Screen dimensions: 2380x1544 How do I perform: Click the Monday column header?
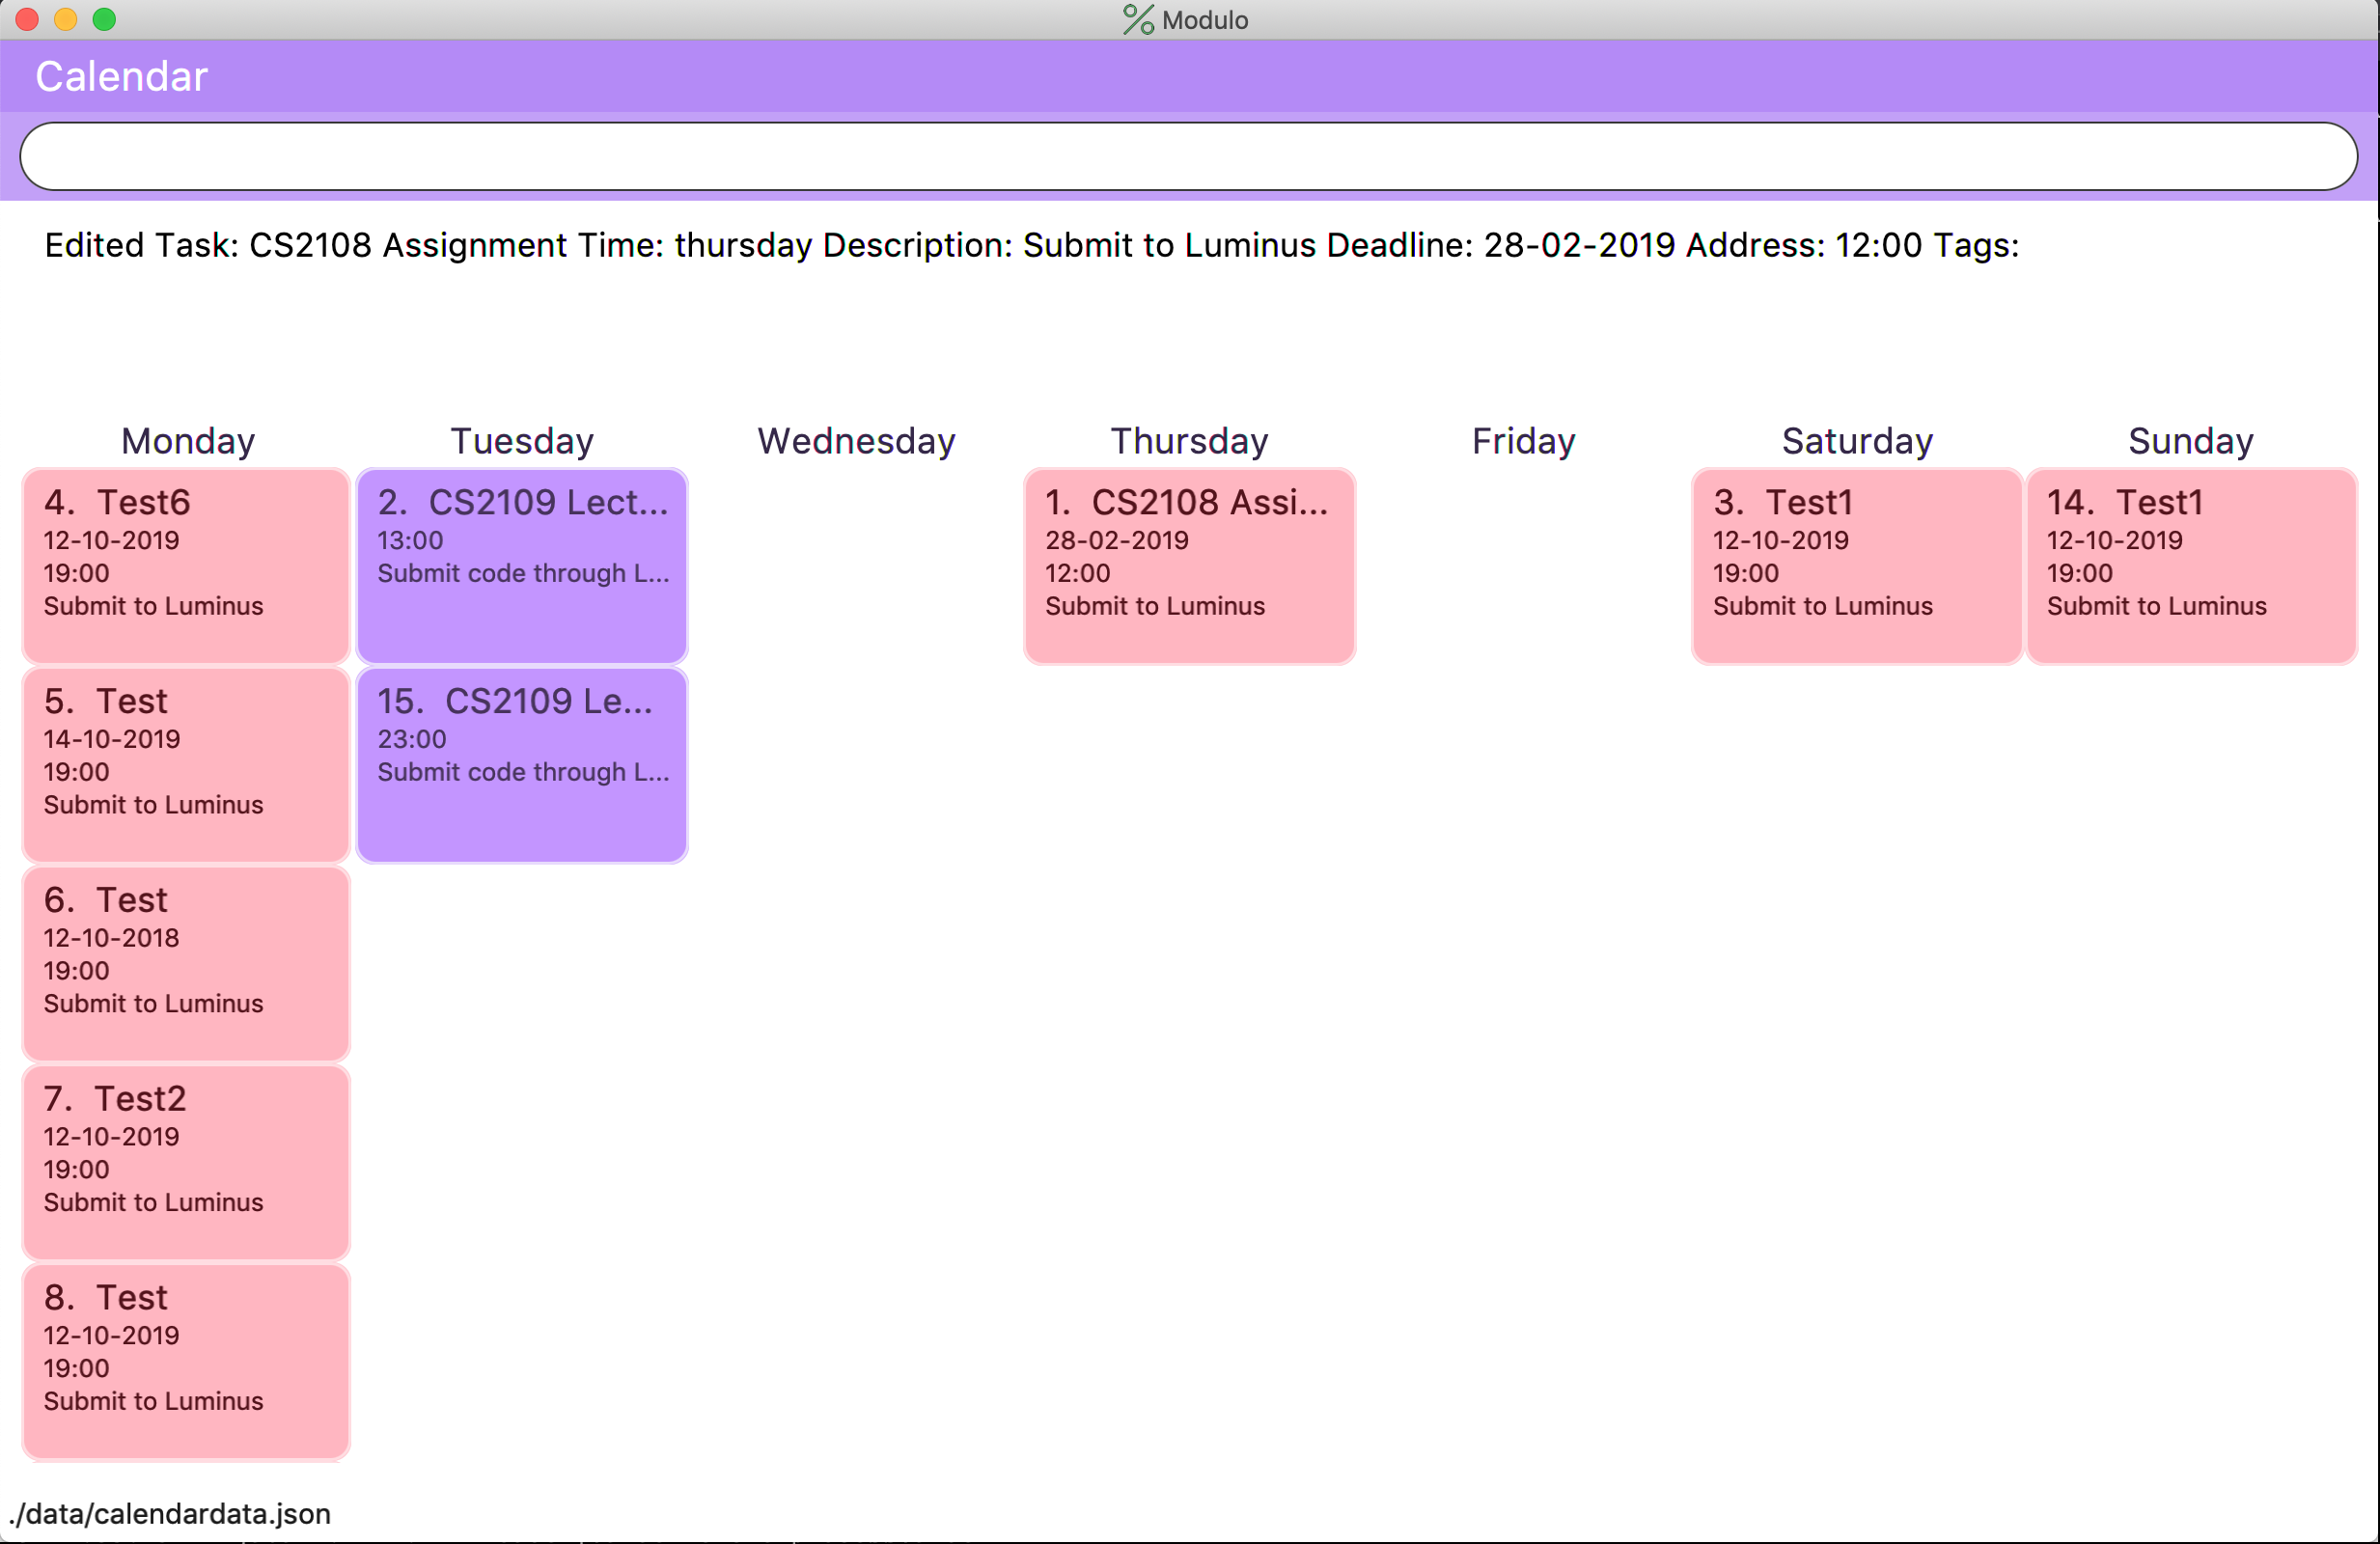point(188,441)
